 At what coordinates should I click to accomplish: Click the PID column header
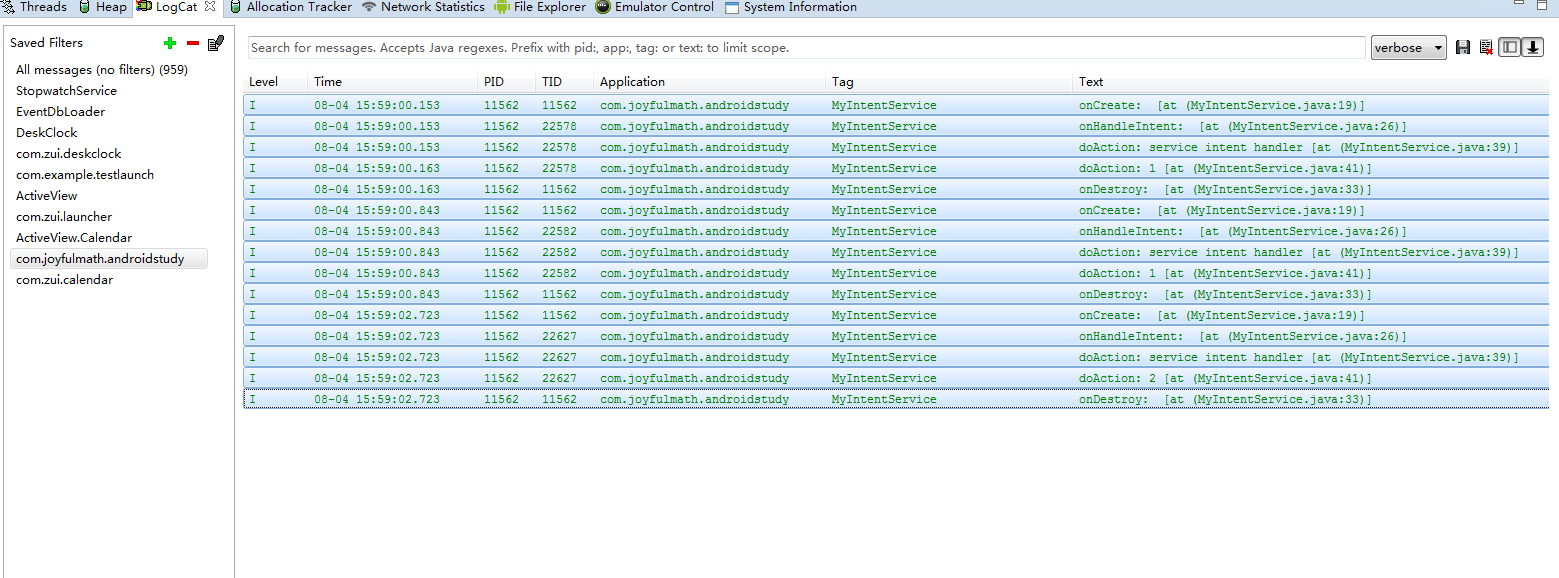507,82
